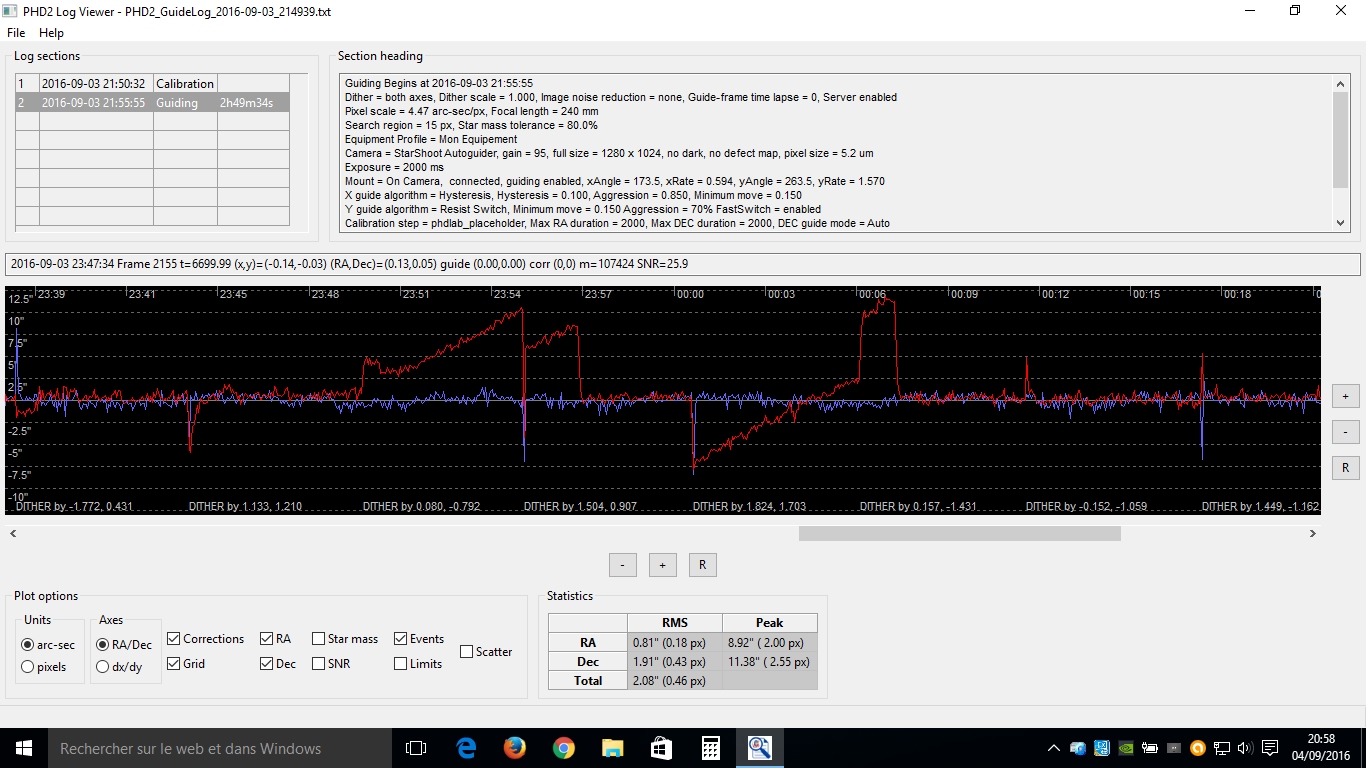Click the graph's horizontal scrollbar thumb
The width and height of the screenshot is (1366, 768).
coord(960,534)
